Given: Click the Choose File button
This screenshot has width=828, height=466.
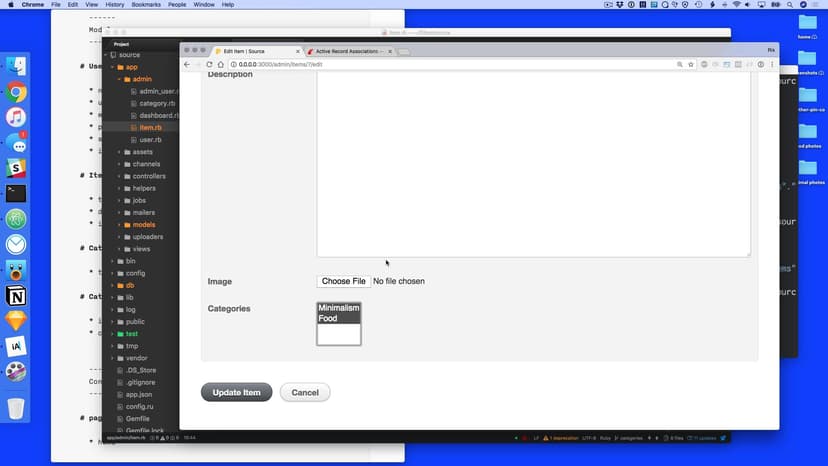Looking at the screenshot, I should point(343,282).
